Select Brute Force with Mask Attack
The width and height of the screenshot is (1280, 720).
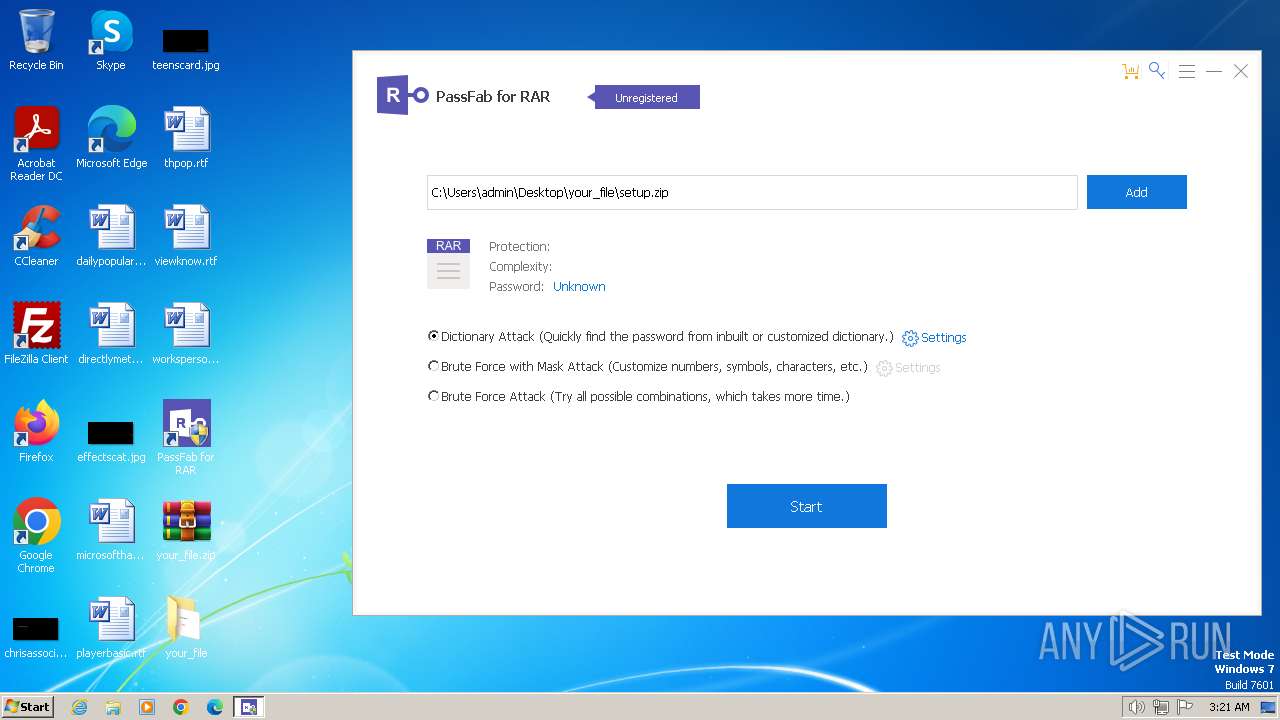648,367
